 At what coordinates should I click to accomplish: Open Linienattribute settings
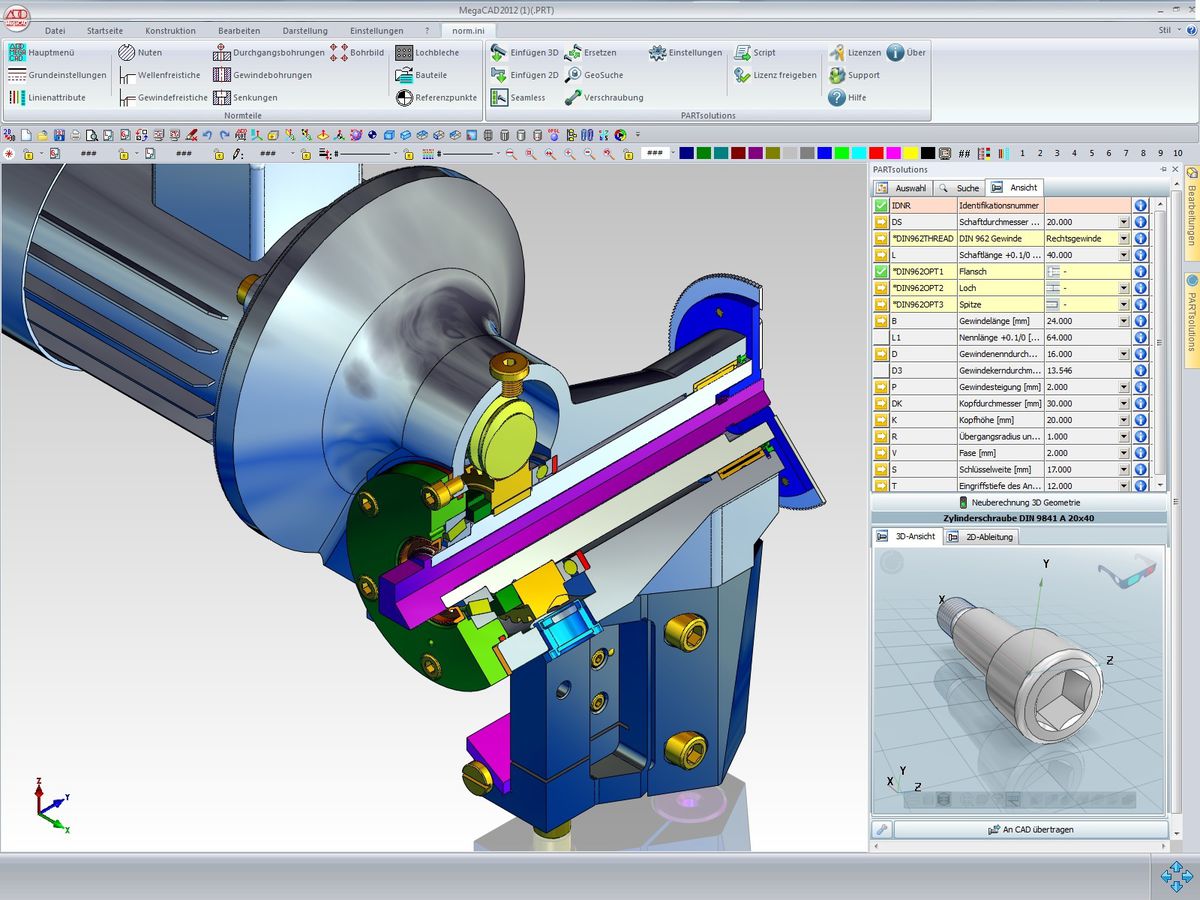pos(47,98)
